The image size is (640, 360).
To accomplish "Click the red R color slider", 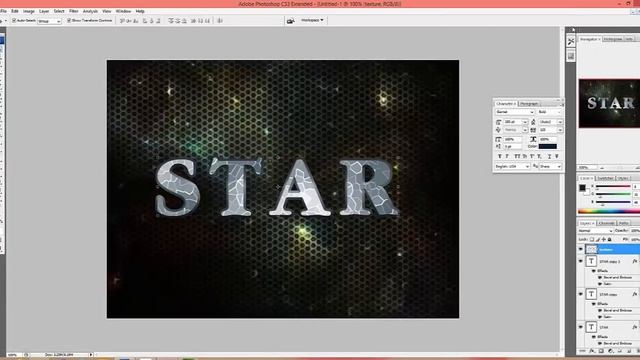I will click(613, 187).
